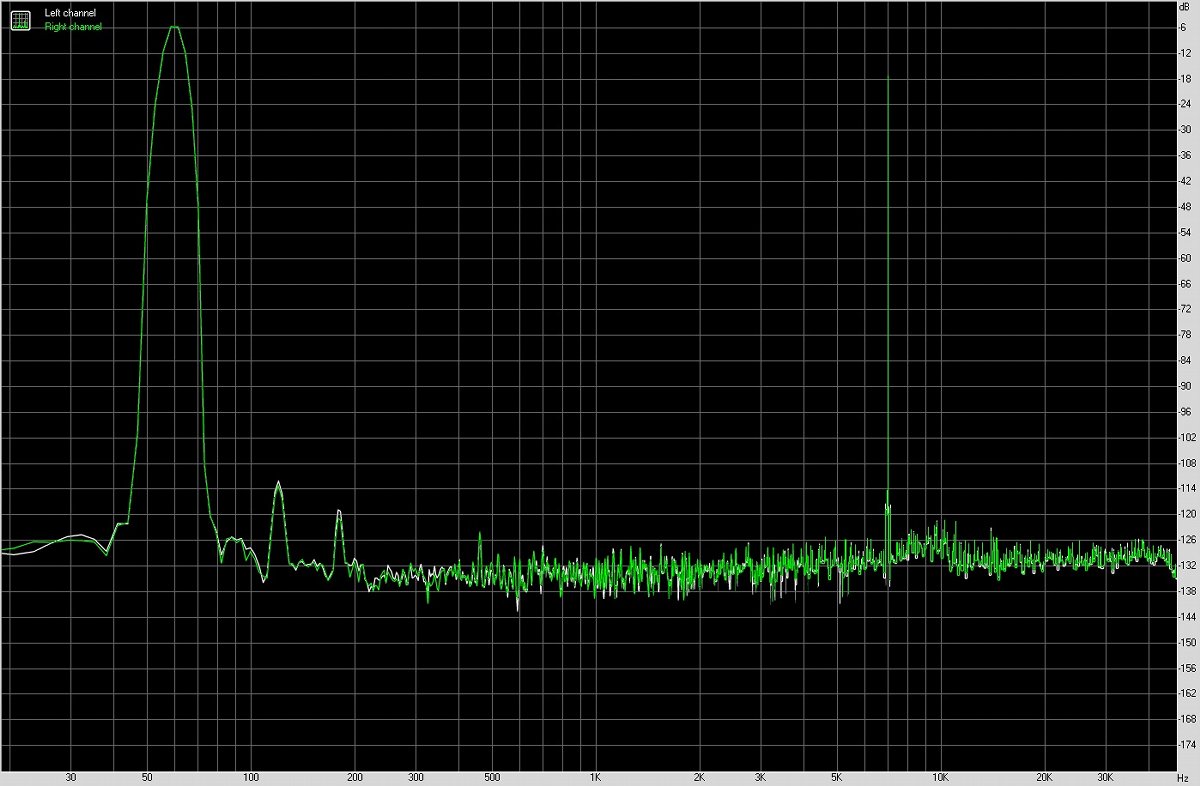Click the small harmonic peak near 120 Hz
1200x786 pixels.
[279, 483]
